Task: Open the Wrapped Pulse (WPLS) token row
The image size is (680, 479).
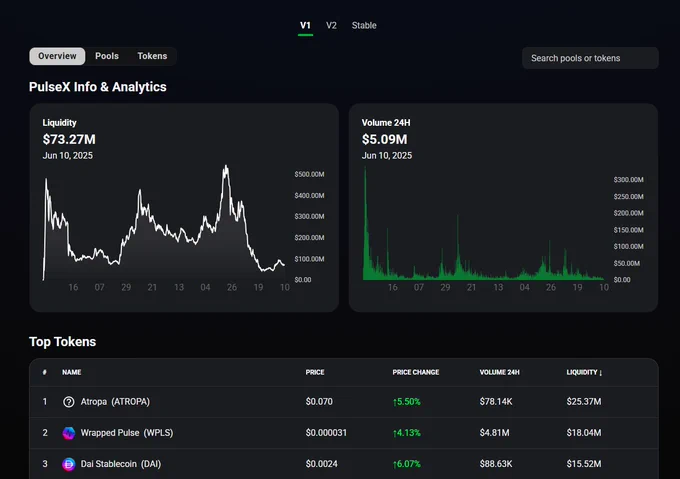Action: 344,433
